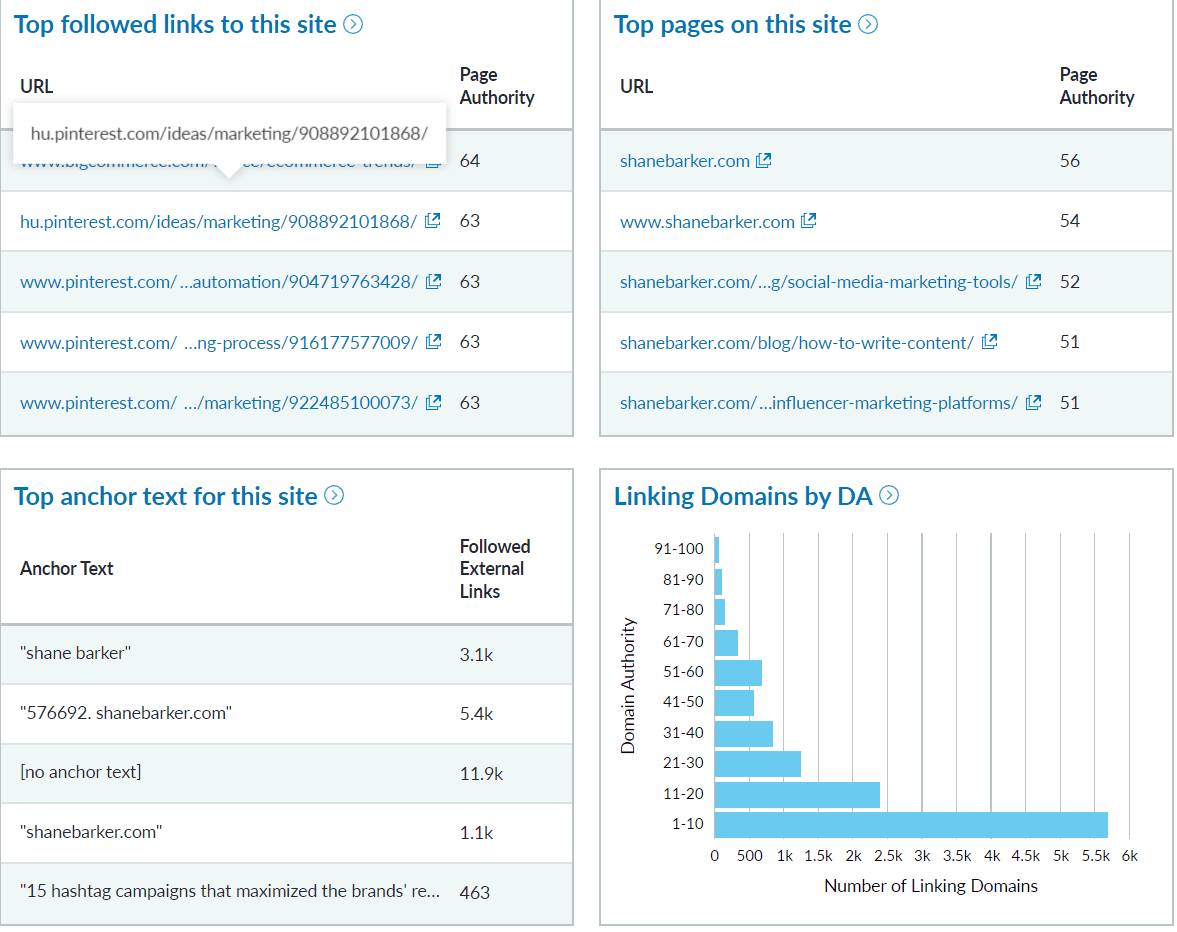Click the hu.pinterest.com URL tooltip popup
The image size is (1177, 932).
click(x=229, y=134)
